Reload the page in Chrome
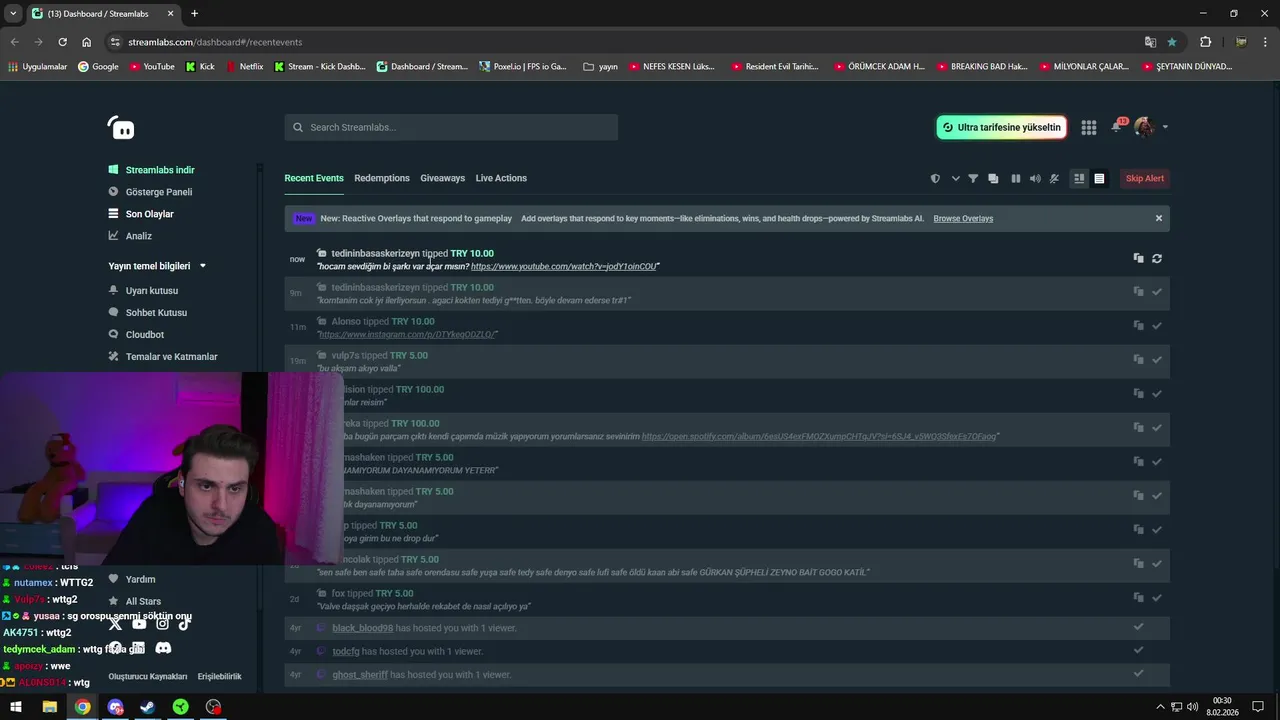 (62, 42)
